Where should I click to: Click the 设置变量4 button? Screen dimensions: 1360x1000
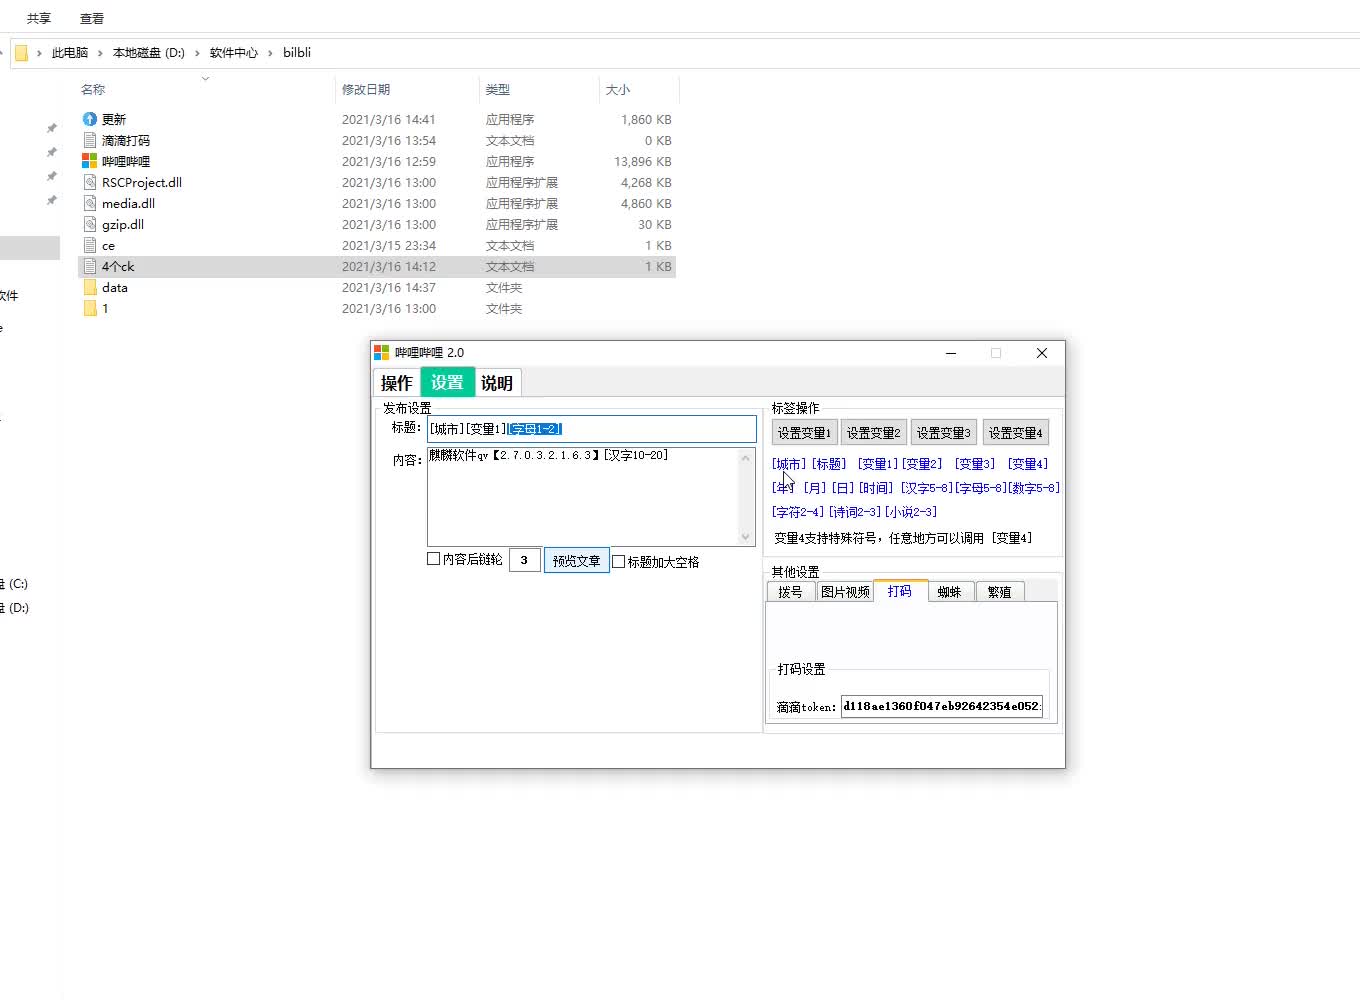point(1016,433)
